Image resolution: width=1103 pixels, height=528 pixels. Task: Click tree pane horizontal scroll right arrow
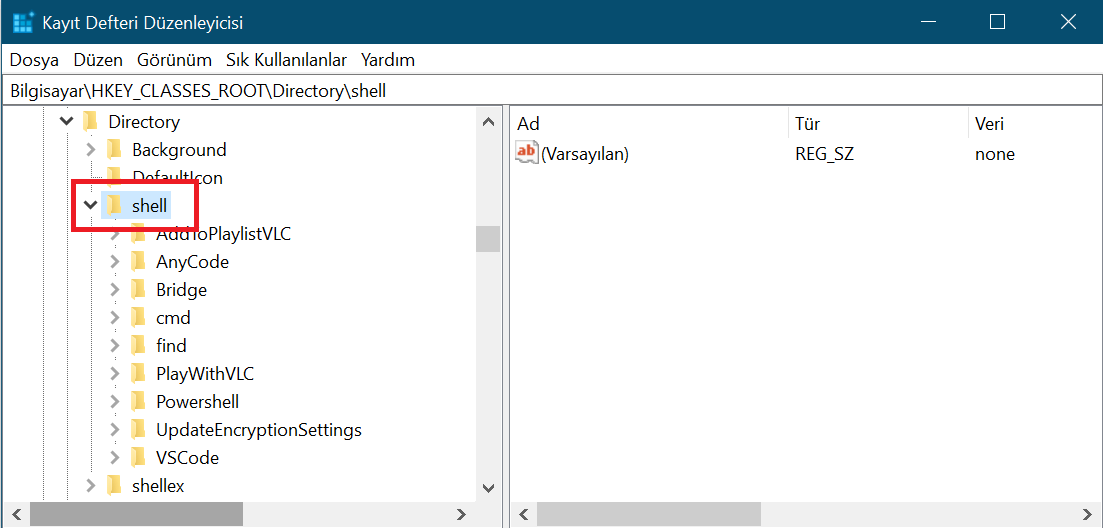(461, 513)
